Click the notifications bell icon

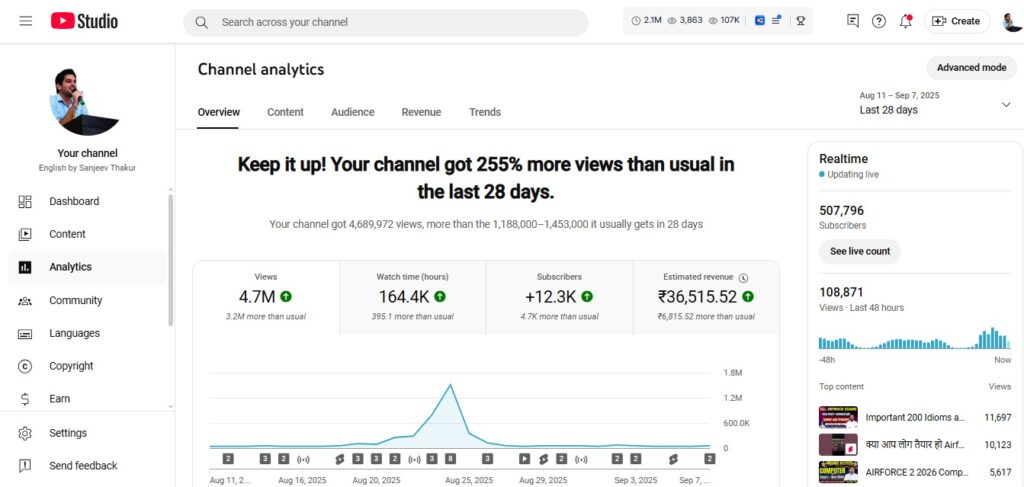tap(905, 21)
